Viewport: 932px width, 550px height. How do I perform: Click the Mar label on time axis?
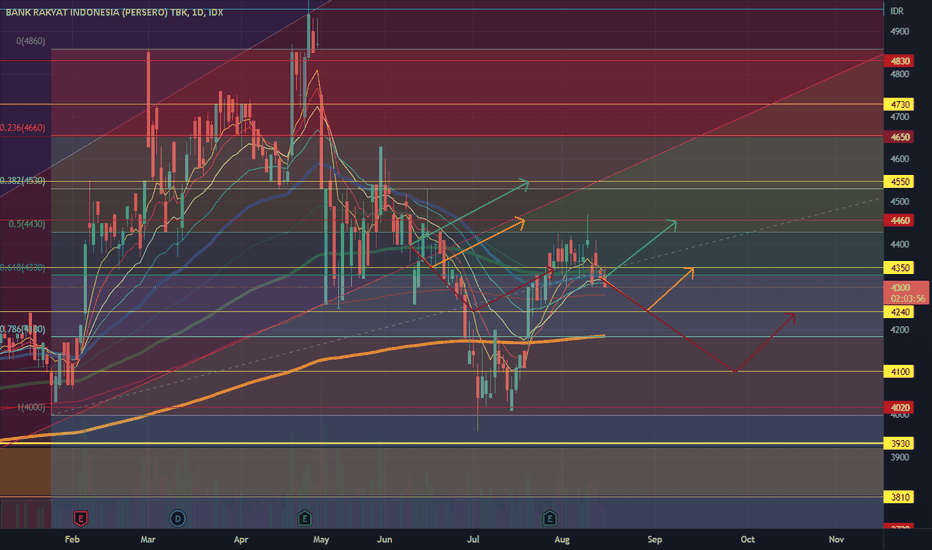pyautogui.click(x=148, y=539)
